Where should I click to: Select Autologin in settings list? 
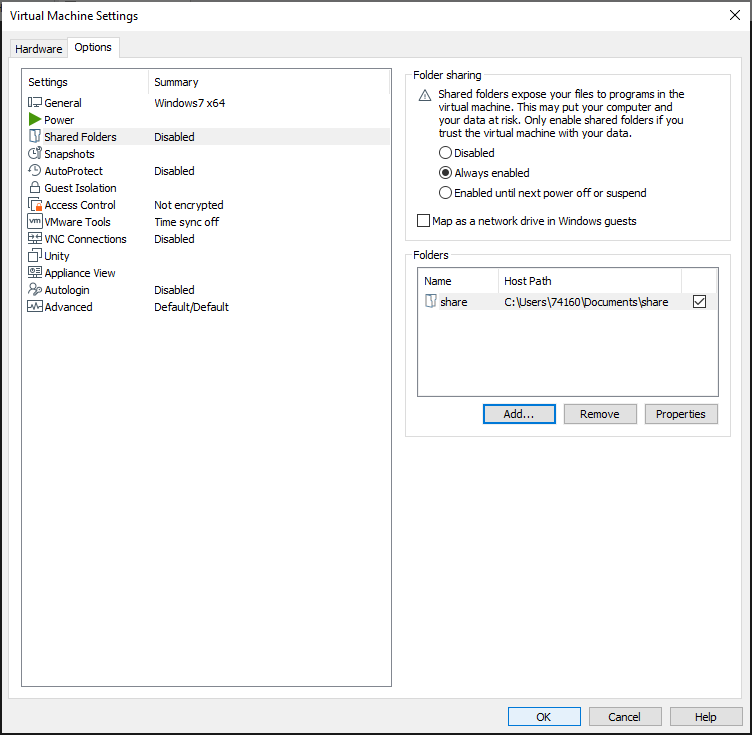67,290
